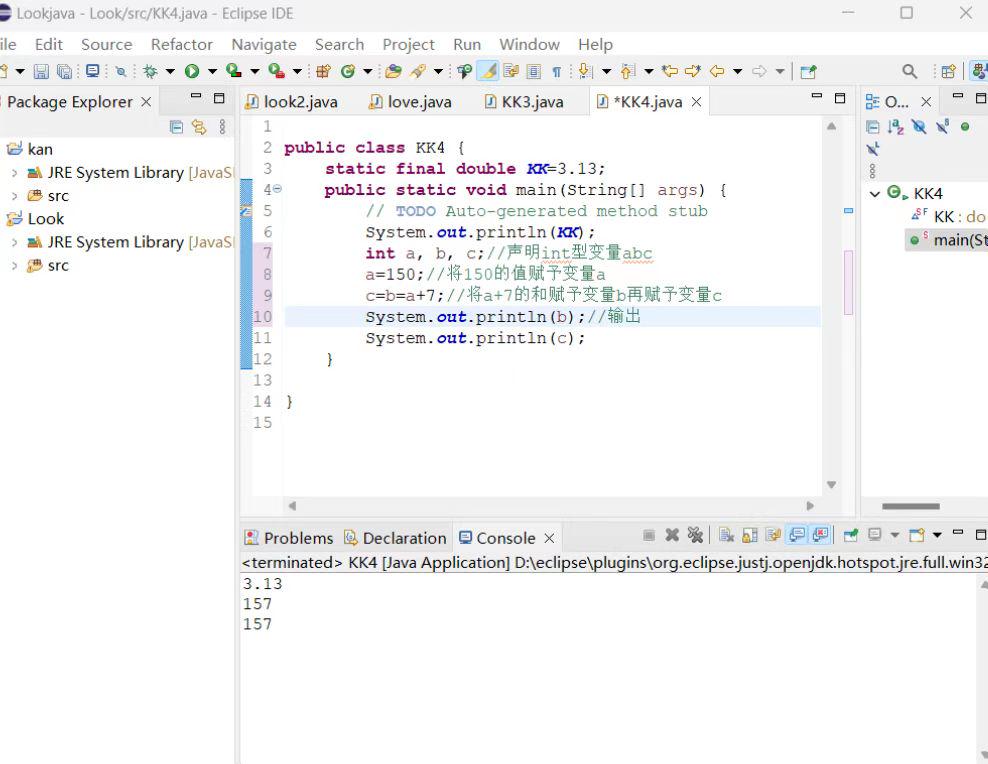Open the Navigate menu
This screenshot has height=764, width=988.
coord(264,45)
